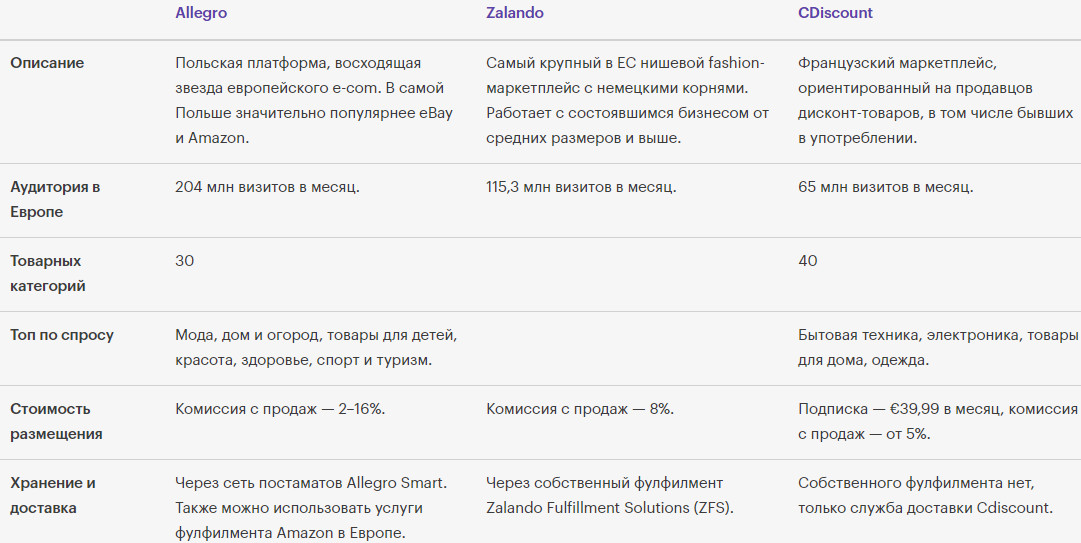Click CDiscount's category count of 40

(808, 261)
